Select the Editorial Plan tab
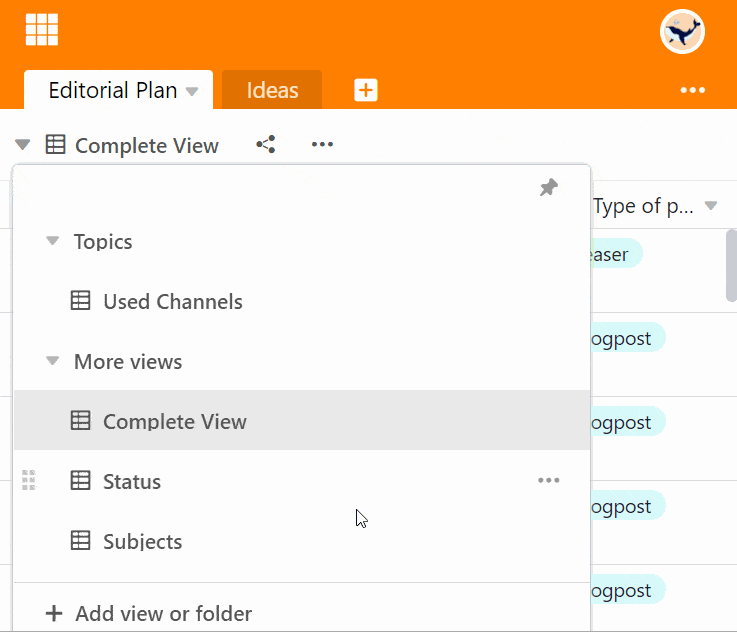Screen dimensions: 737x632 pyautogui.click(x=112, y=90)
